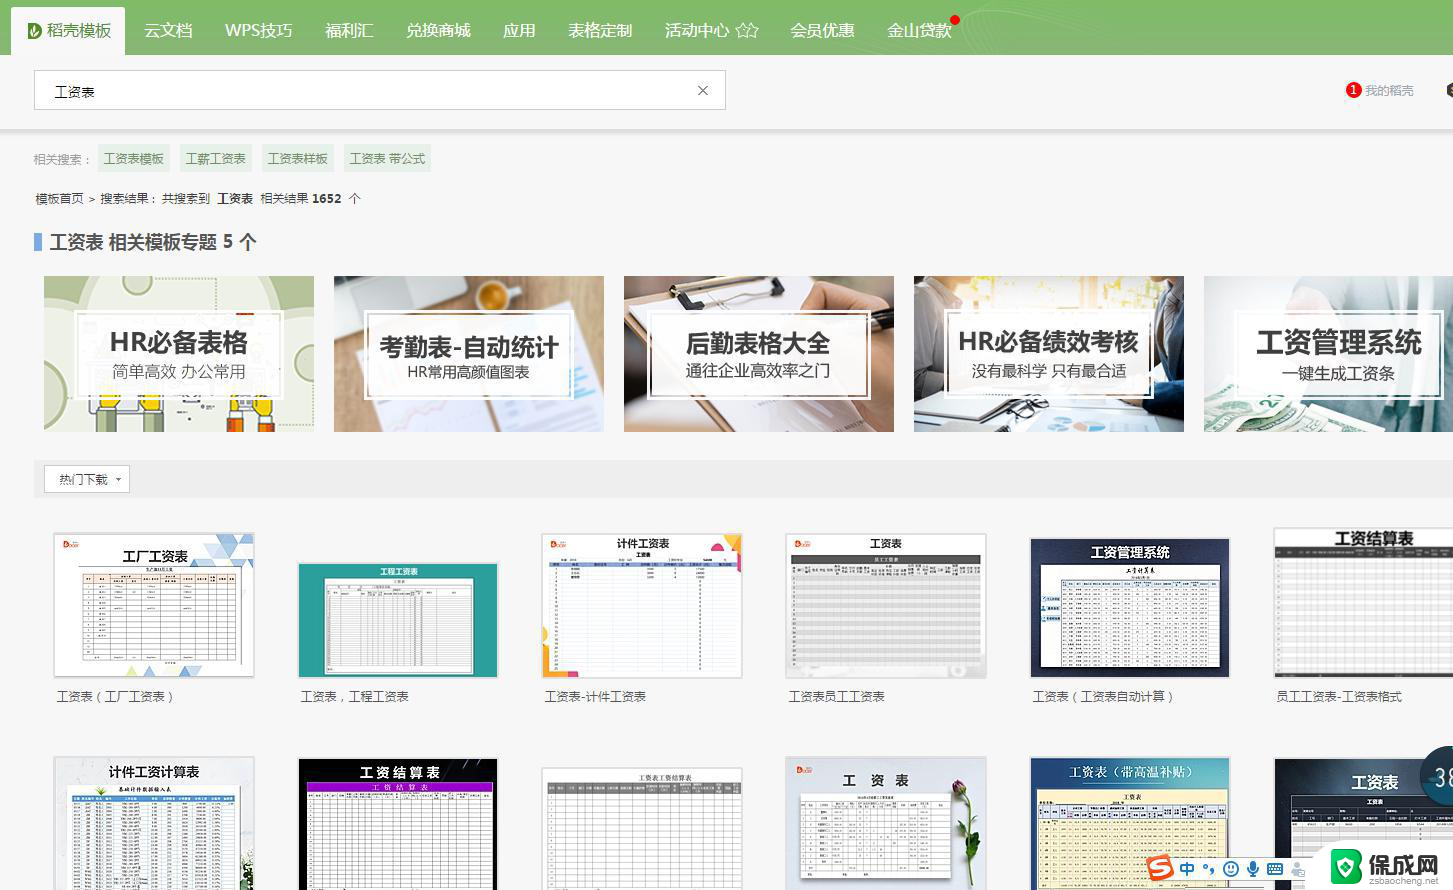Click the Sogou input method S logo
This screenshot has height=890, width=1453.
[x=1160, y=868]
